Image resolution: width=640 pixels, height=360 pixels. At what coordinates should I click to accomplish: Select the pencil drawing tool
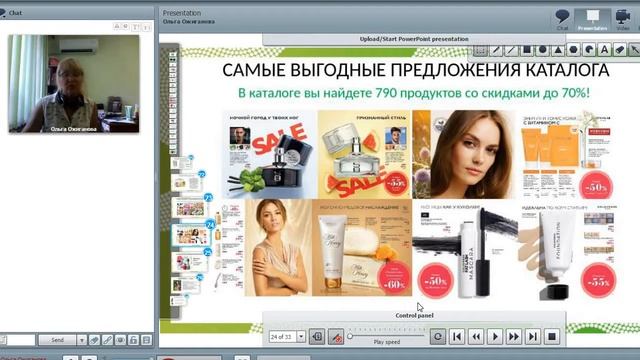[496, 50]
